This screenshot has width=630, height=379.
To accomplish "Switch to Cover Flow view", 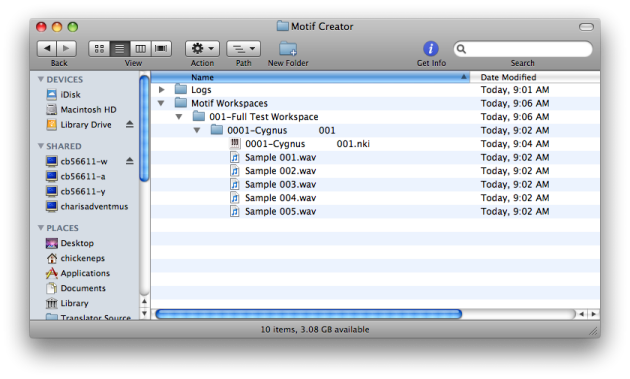I will 161,49.
